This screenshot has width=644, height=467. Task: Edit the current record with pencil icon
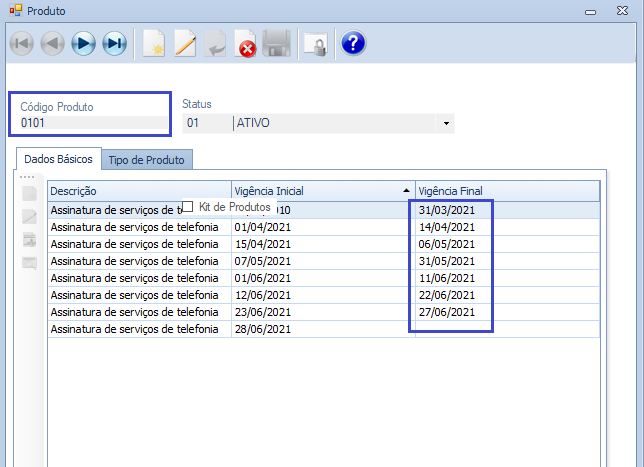point(185,44)
